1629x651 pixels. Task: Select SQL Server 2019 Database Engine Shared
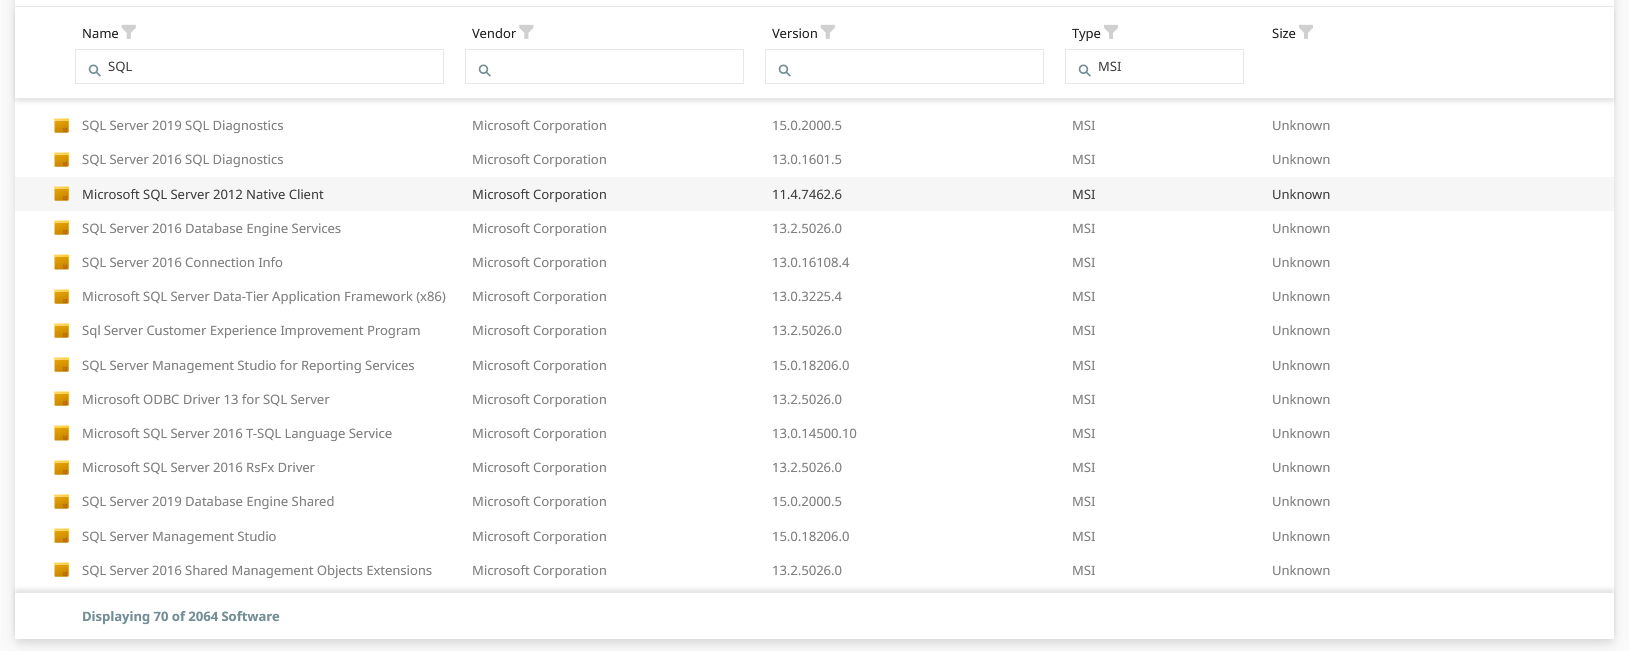click(208, 502)
